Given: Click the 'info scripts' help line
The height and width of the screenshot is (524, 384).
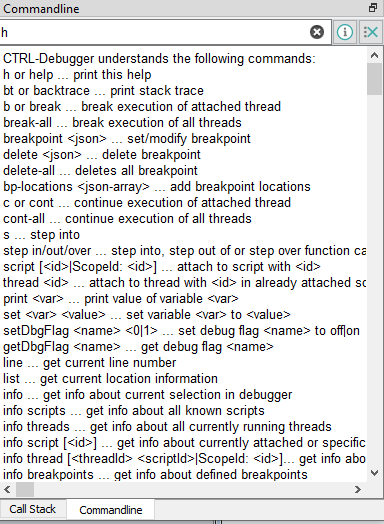Looking at the screenshot, I should click(134, 411).
